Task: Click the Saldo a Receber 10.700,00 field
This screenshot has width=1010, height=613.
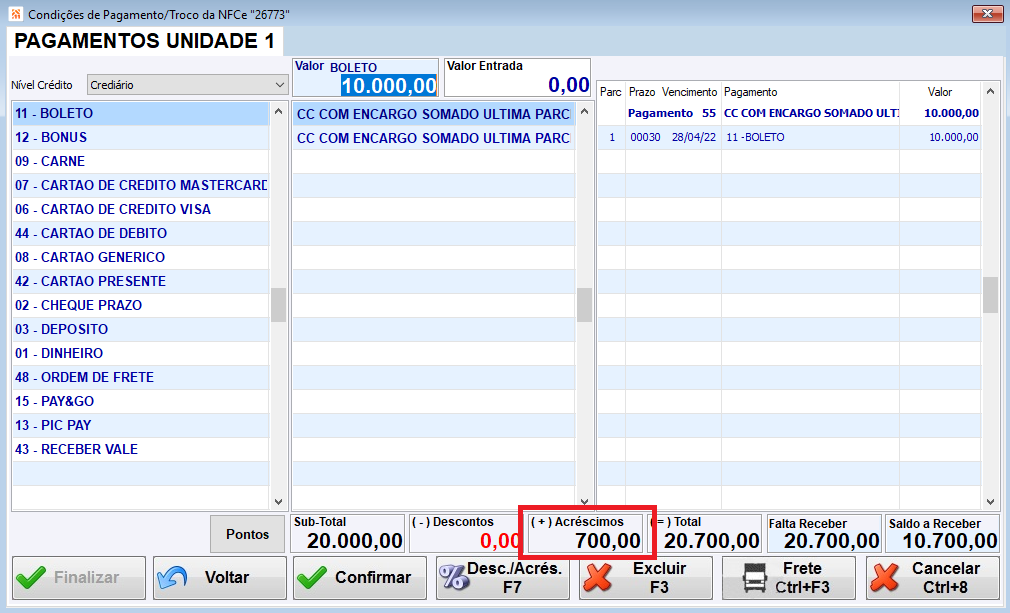Action: click(942, 533)
